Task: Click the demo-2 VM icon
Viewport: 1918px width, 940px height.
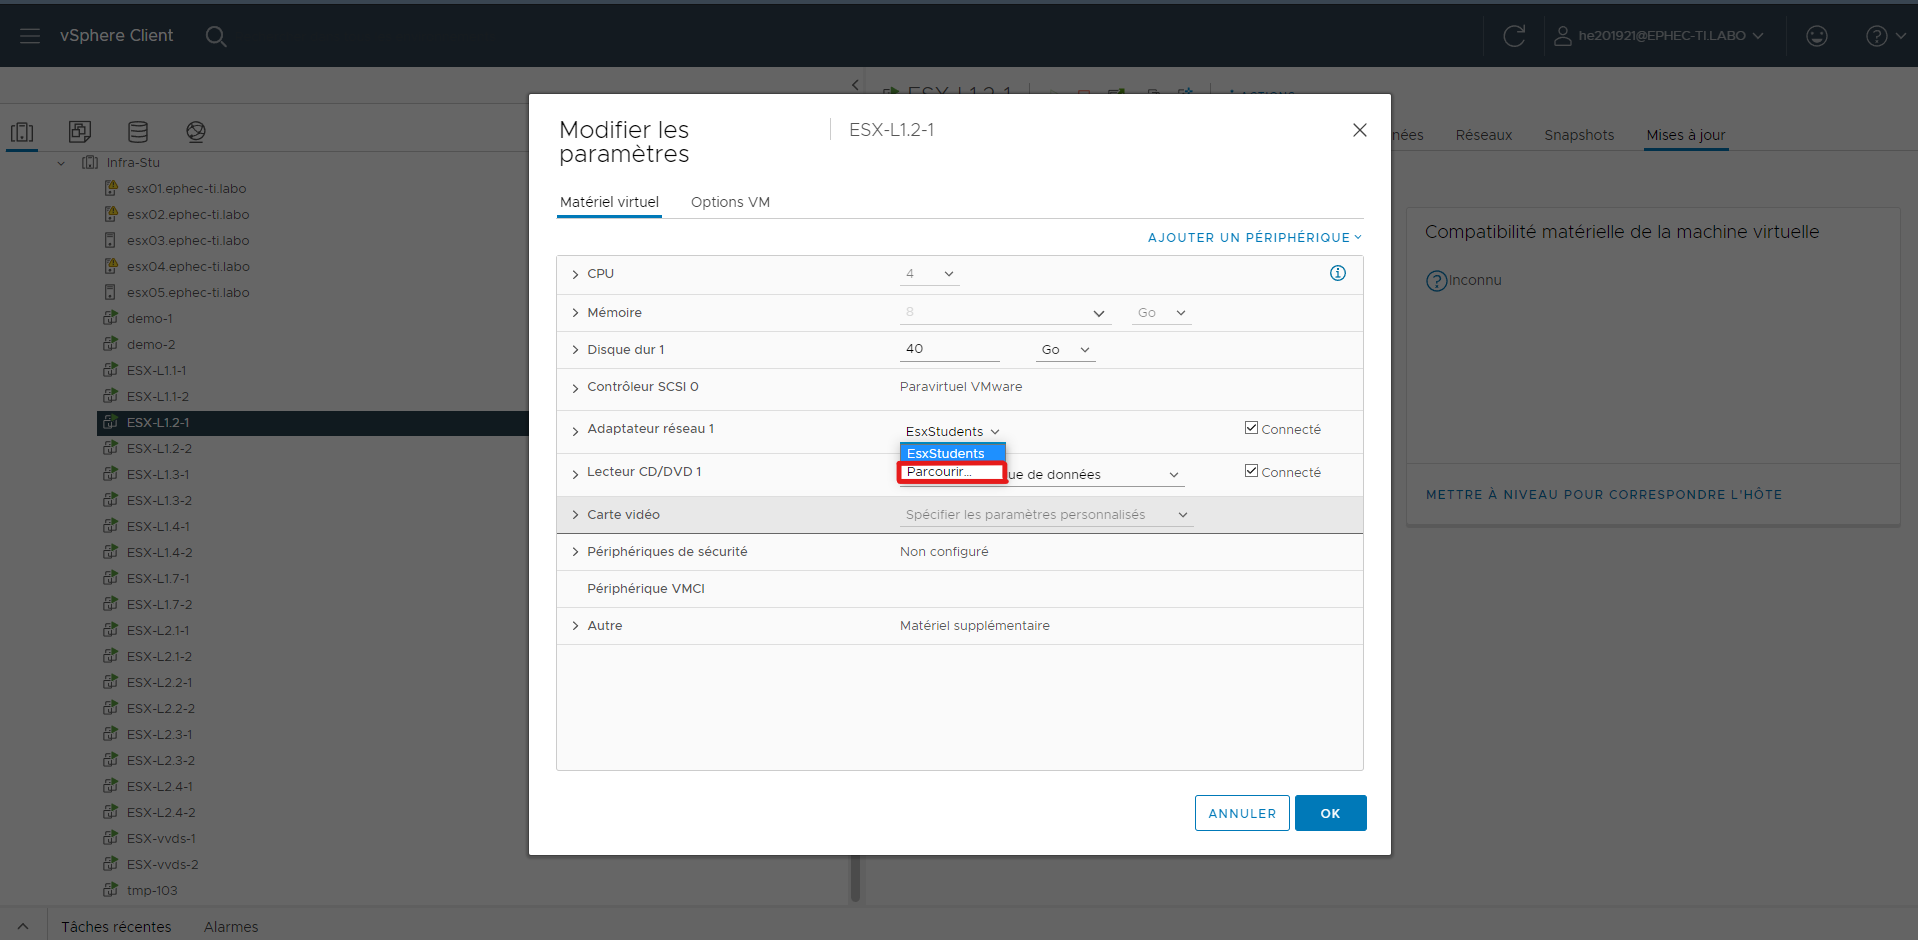Action: coord(111,344)
